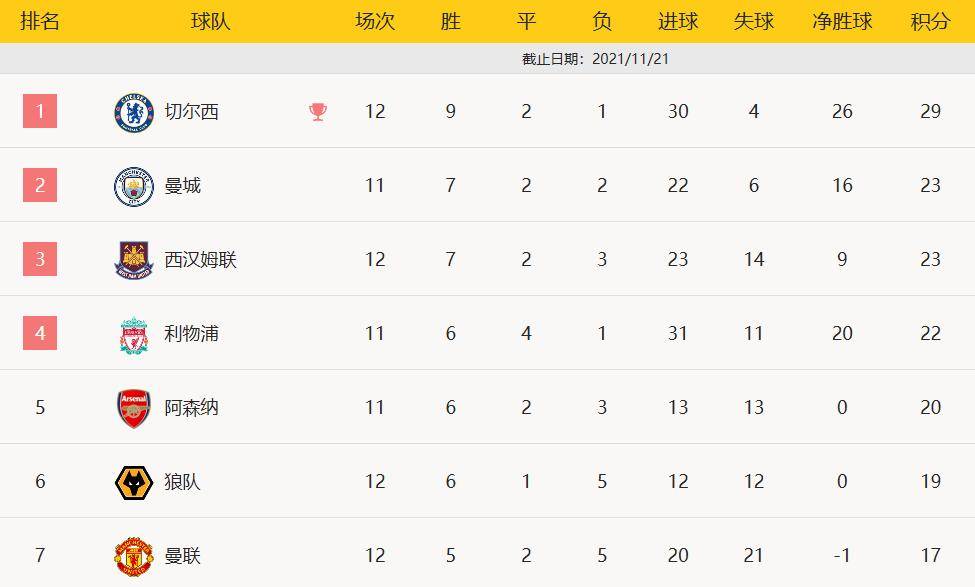Click the Manchester United crest icon
The image size is (975, 587).
pos(133,556)
